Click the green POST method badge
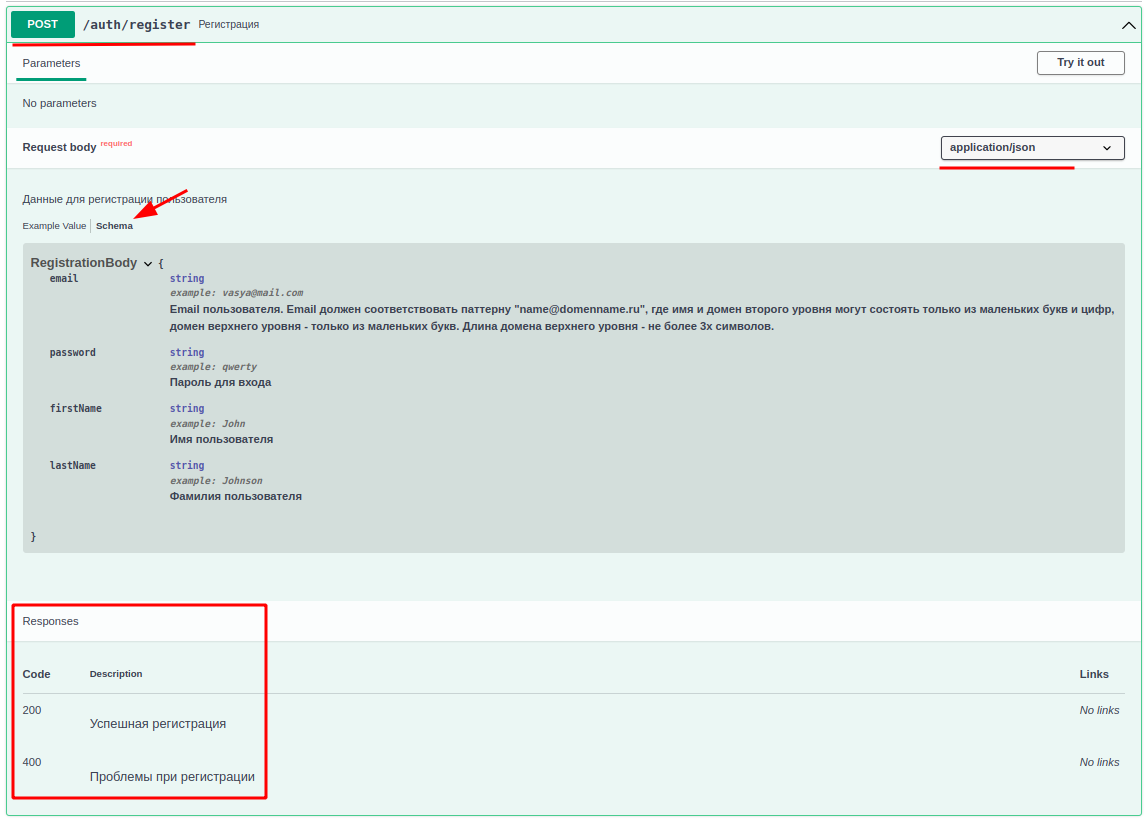1147x825 pixels. click(43, 24)
